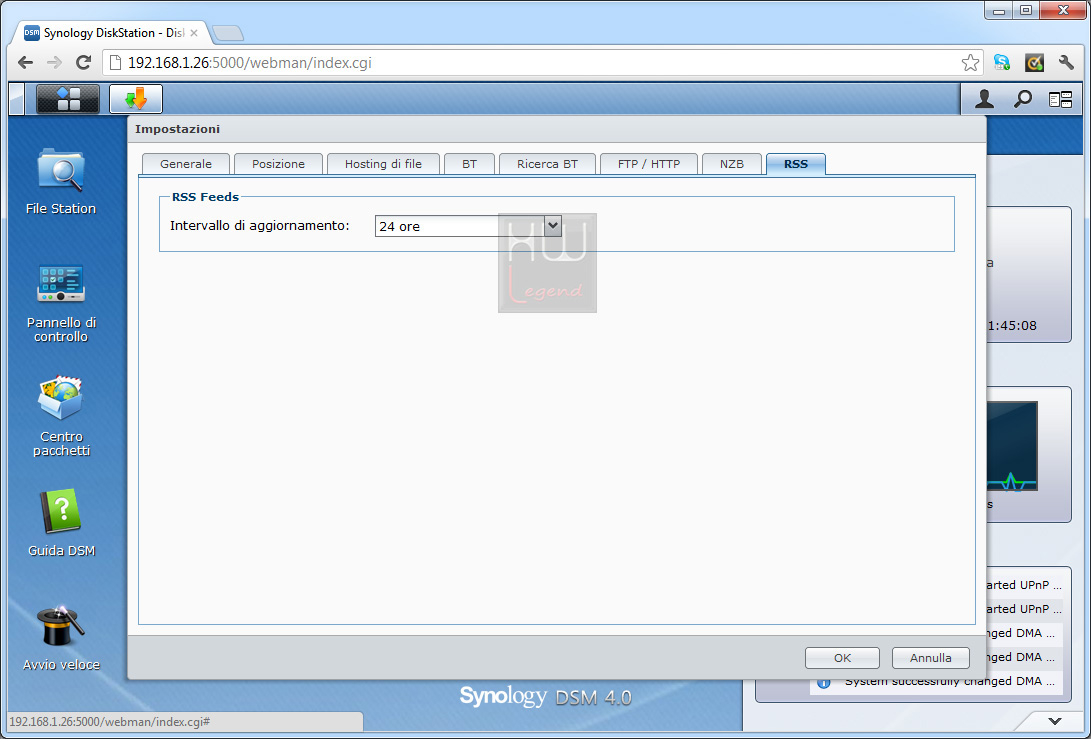Switch to the Generale tab
This screenshot has height=739, width=1091.
(186, 164)
